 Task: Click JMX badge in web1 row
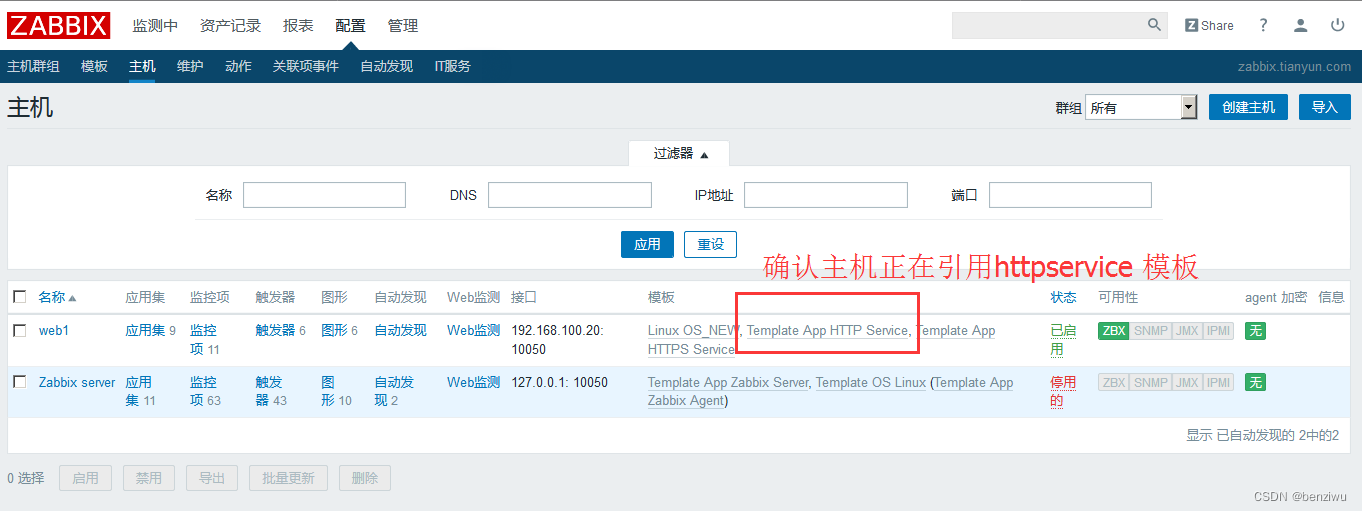[x=1186, y=330]
